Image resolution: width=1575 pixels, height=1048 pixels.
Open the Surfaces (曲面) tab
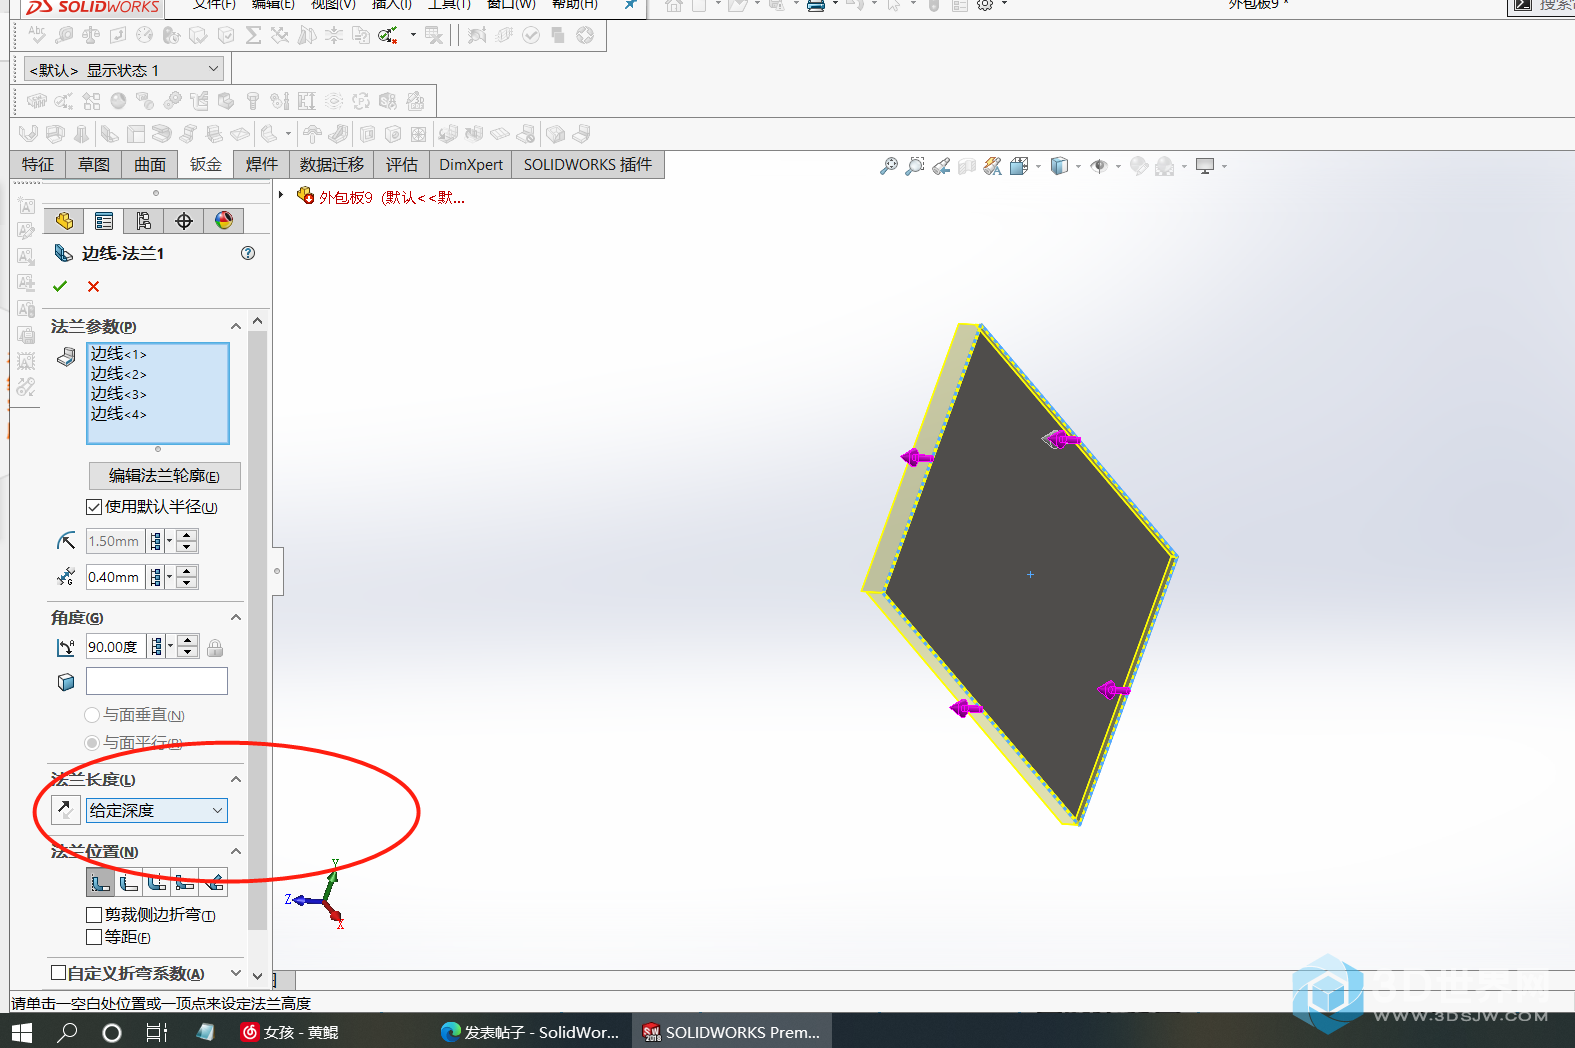click(x=150, y=164)
